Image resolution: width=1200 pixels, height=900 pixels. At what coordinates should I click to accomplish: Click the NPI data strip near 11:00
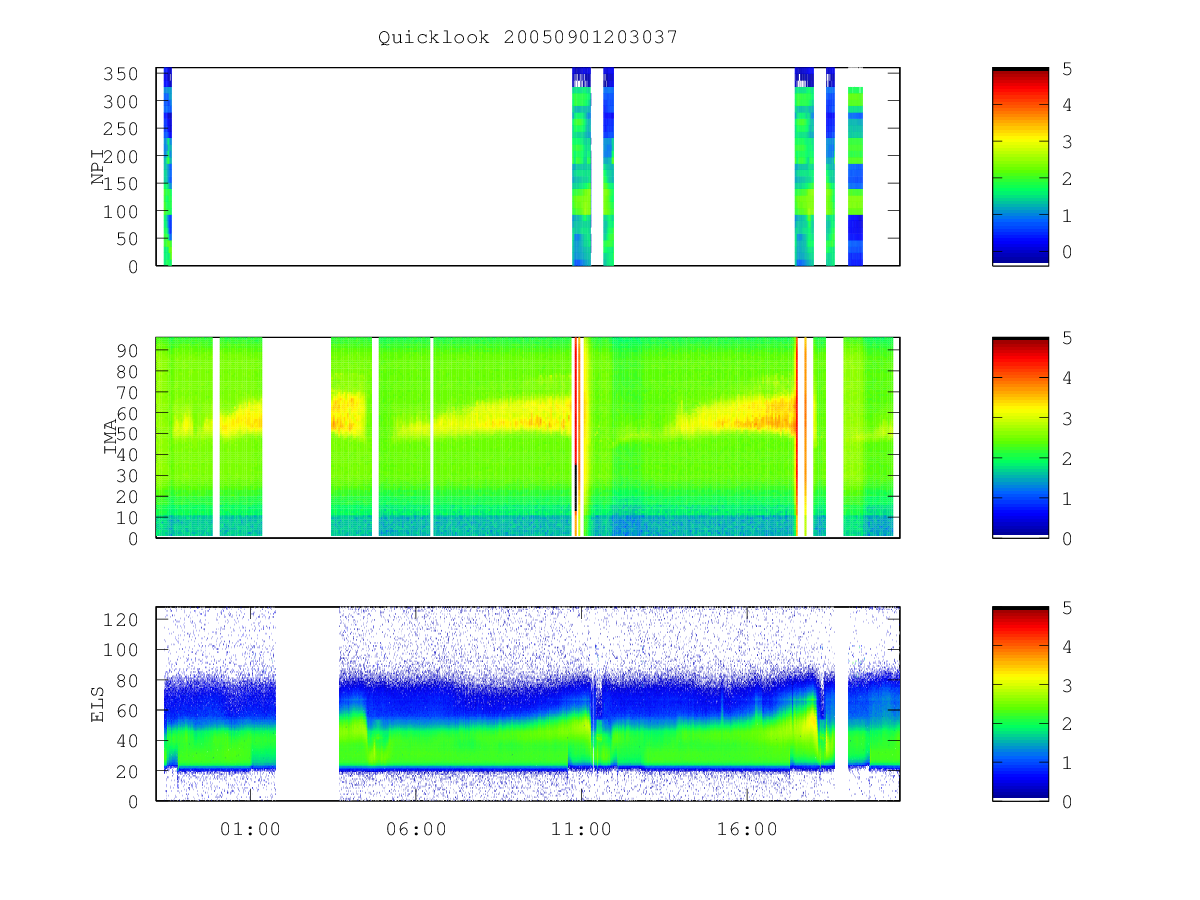tap(581, 166)
